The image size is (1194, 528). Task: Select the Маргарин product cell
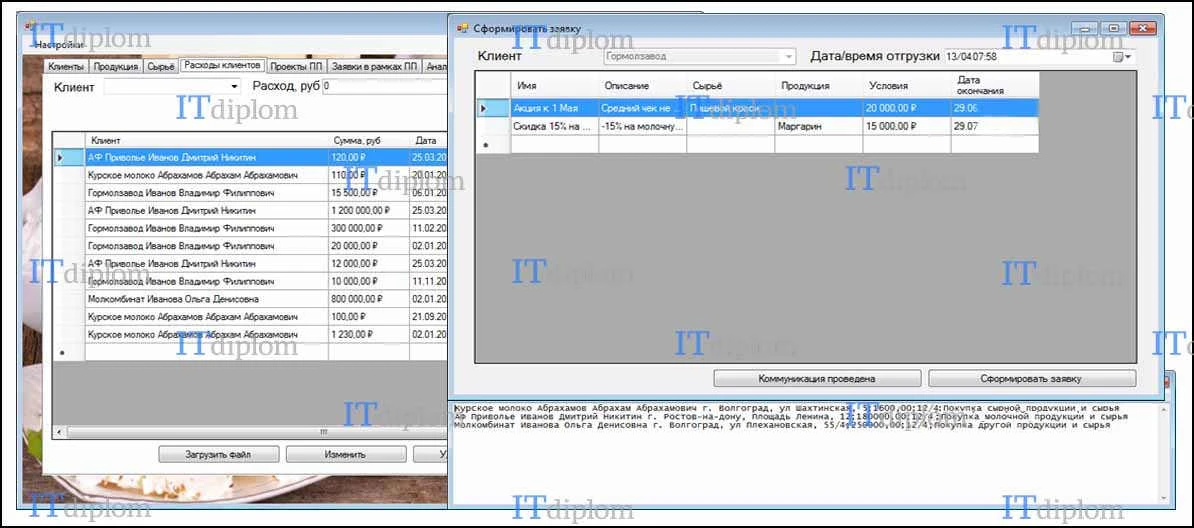819,126
